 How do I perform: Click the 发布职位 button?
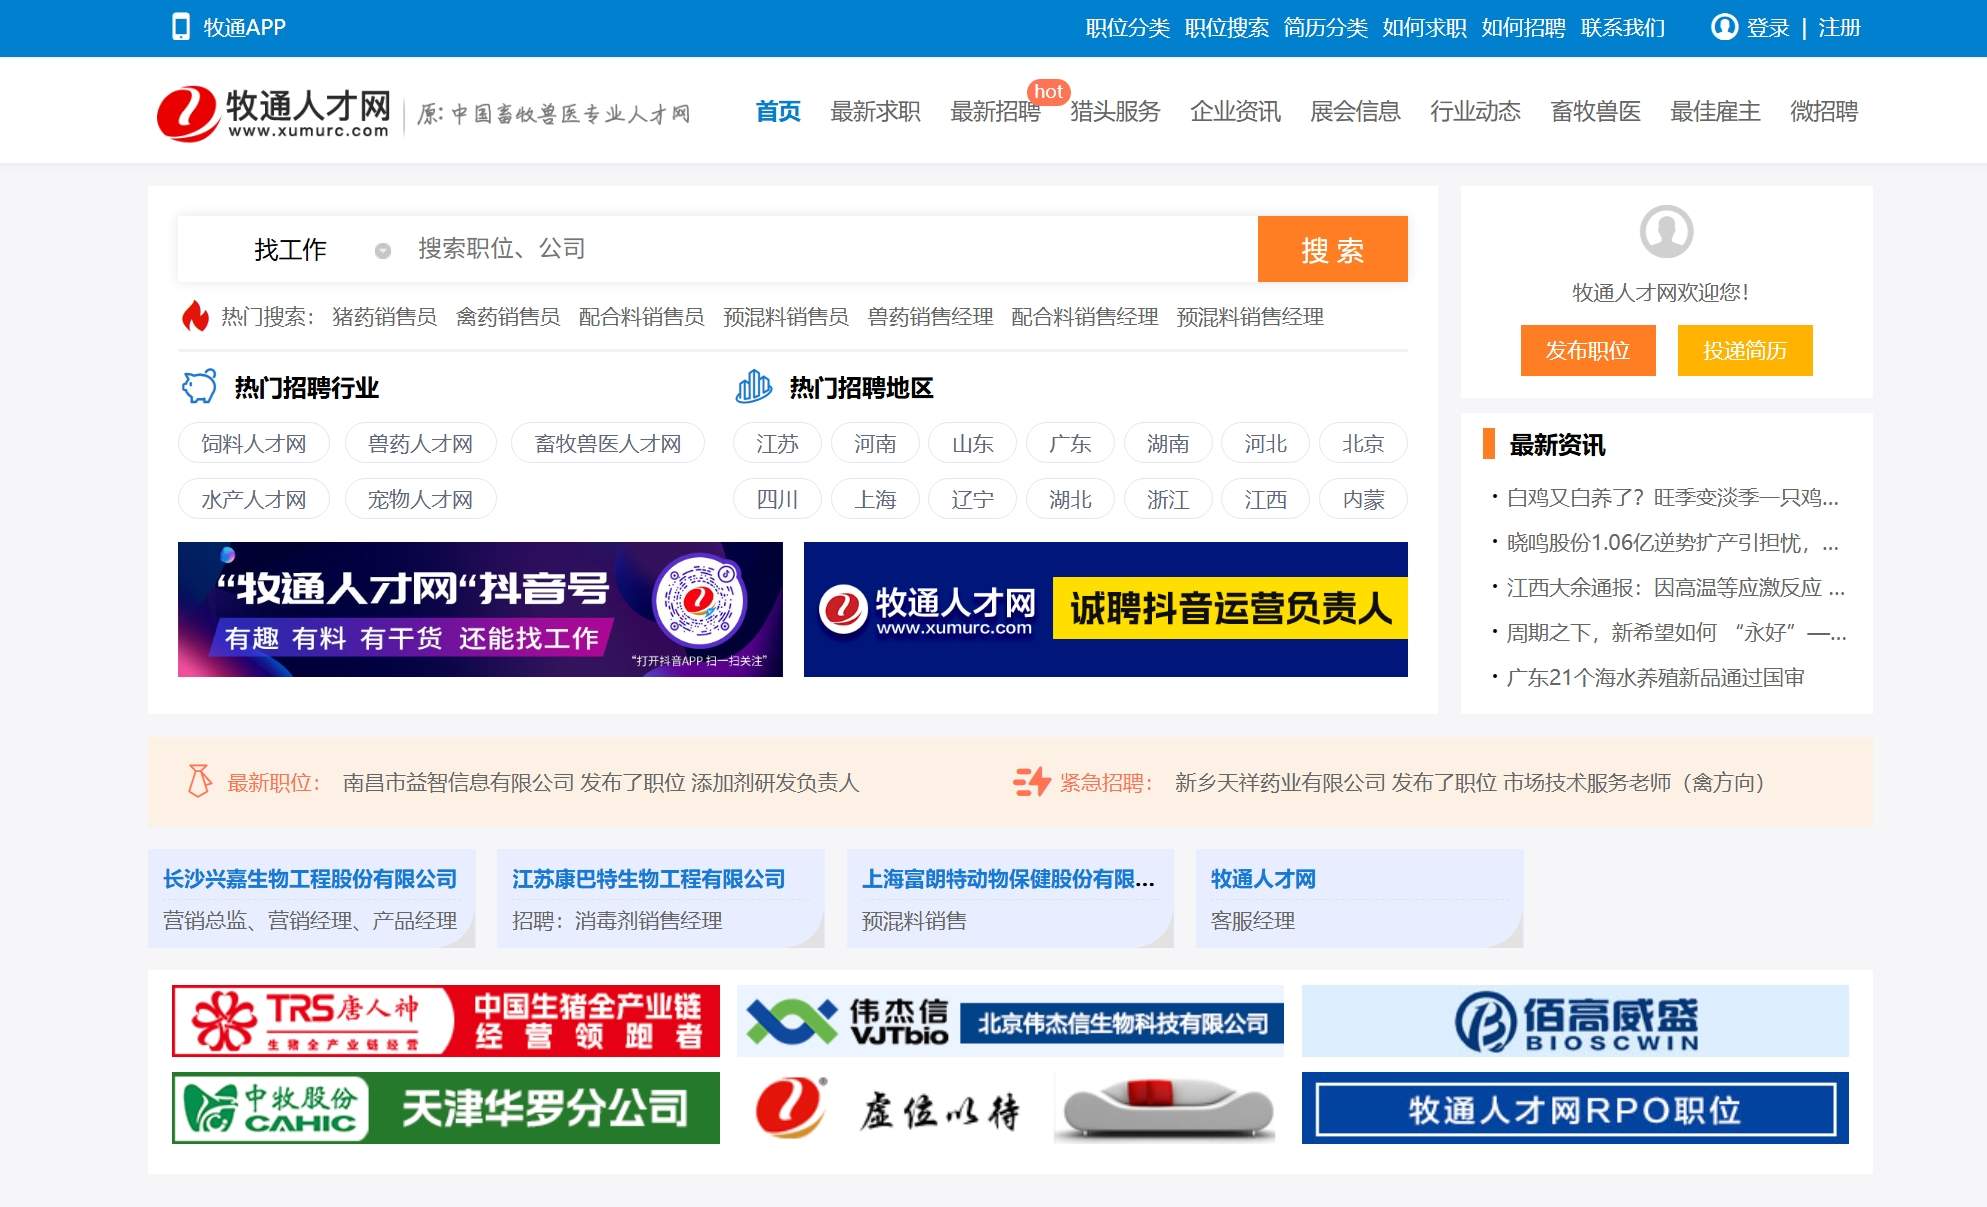point(1588,350)
